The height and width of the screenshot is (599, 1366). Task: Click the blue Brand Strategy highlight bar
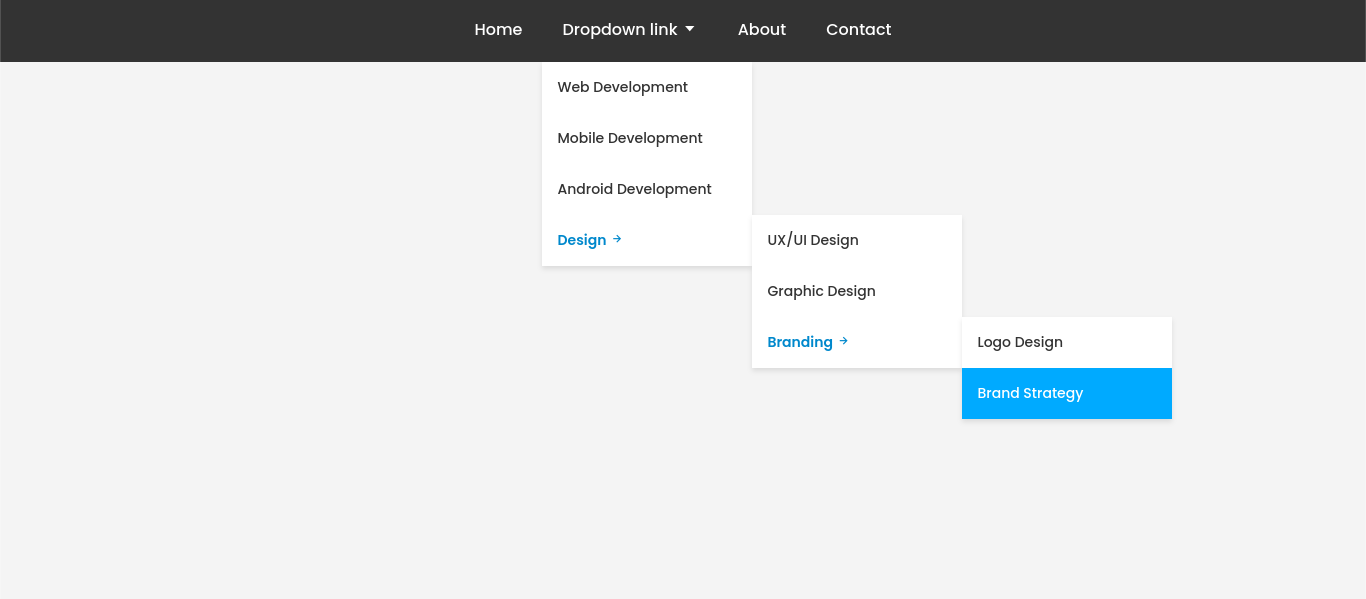click(1066, 393)
